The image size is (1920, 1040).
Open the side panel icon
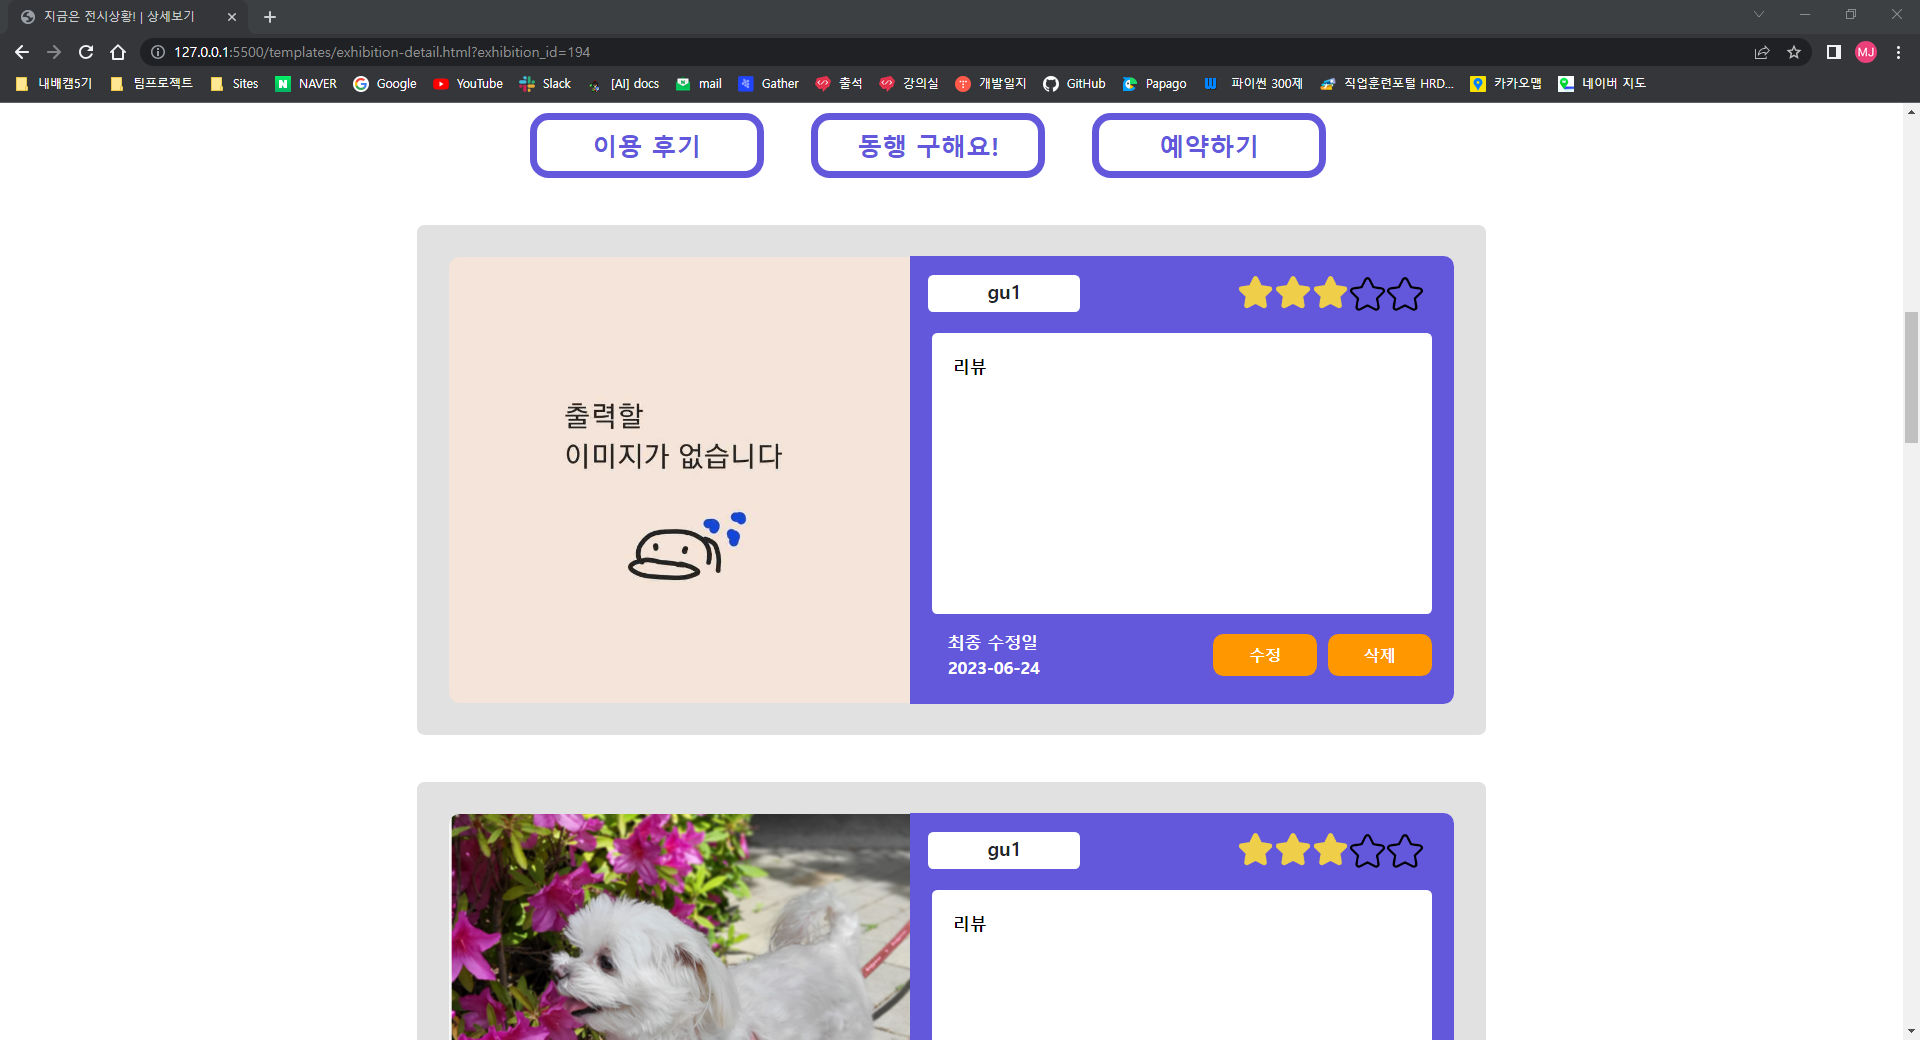click(x=1834, y=52)
